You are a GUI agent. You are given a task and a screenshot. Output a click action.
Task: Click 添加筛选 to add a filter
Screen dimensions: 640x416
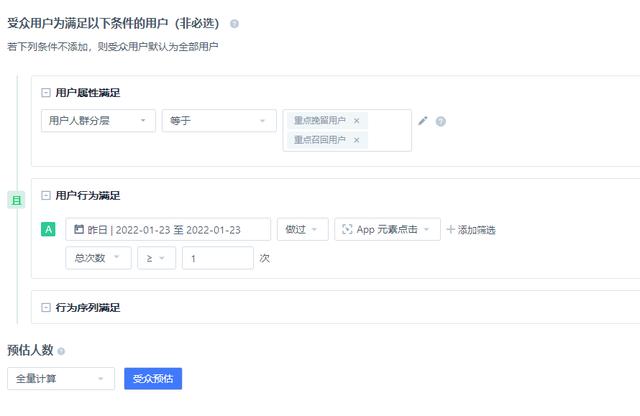click(471, 230)
